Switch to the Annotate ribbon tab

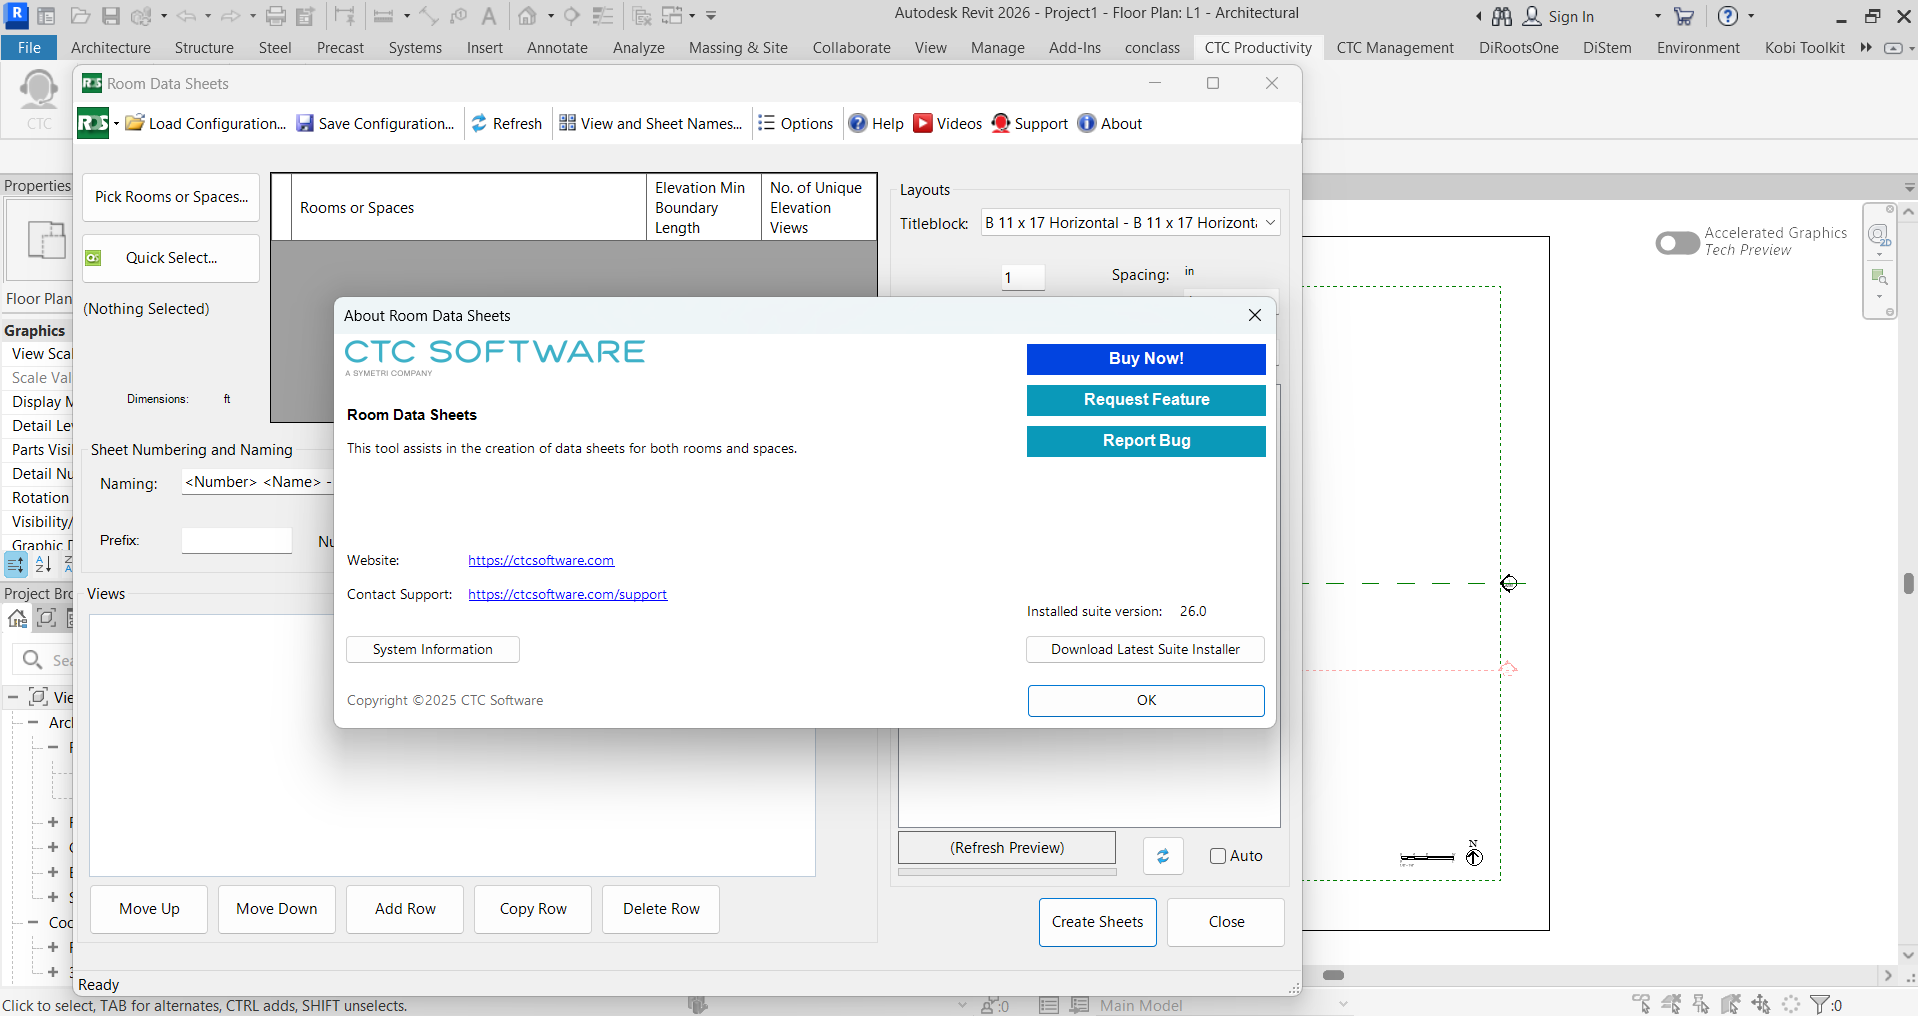[557, 47]
